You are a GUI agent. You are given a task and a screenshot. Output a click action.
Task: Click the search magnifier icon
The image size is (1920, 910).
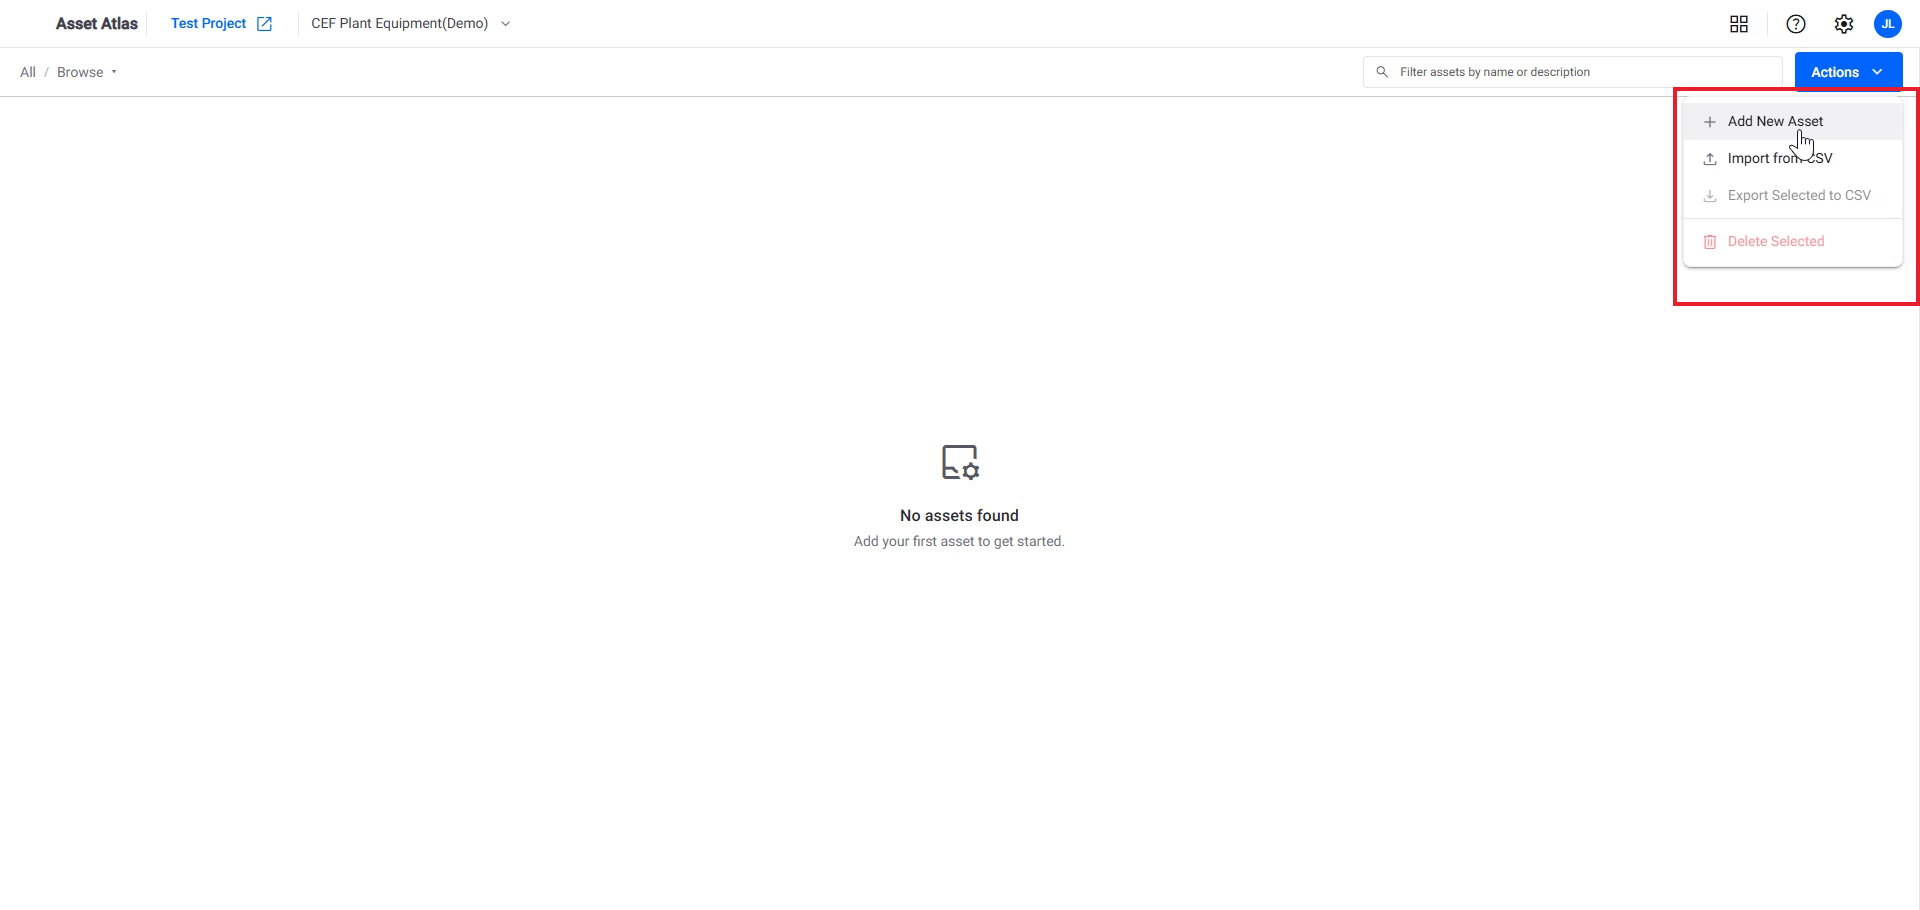coord(1382,72)
